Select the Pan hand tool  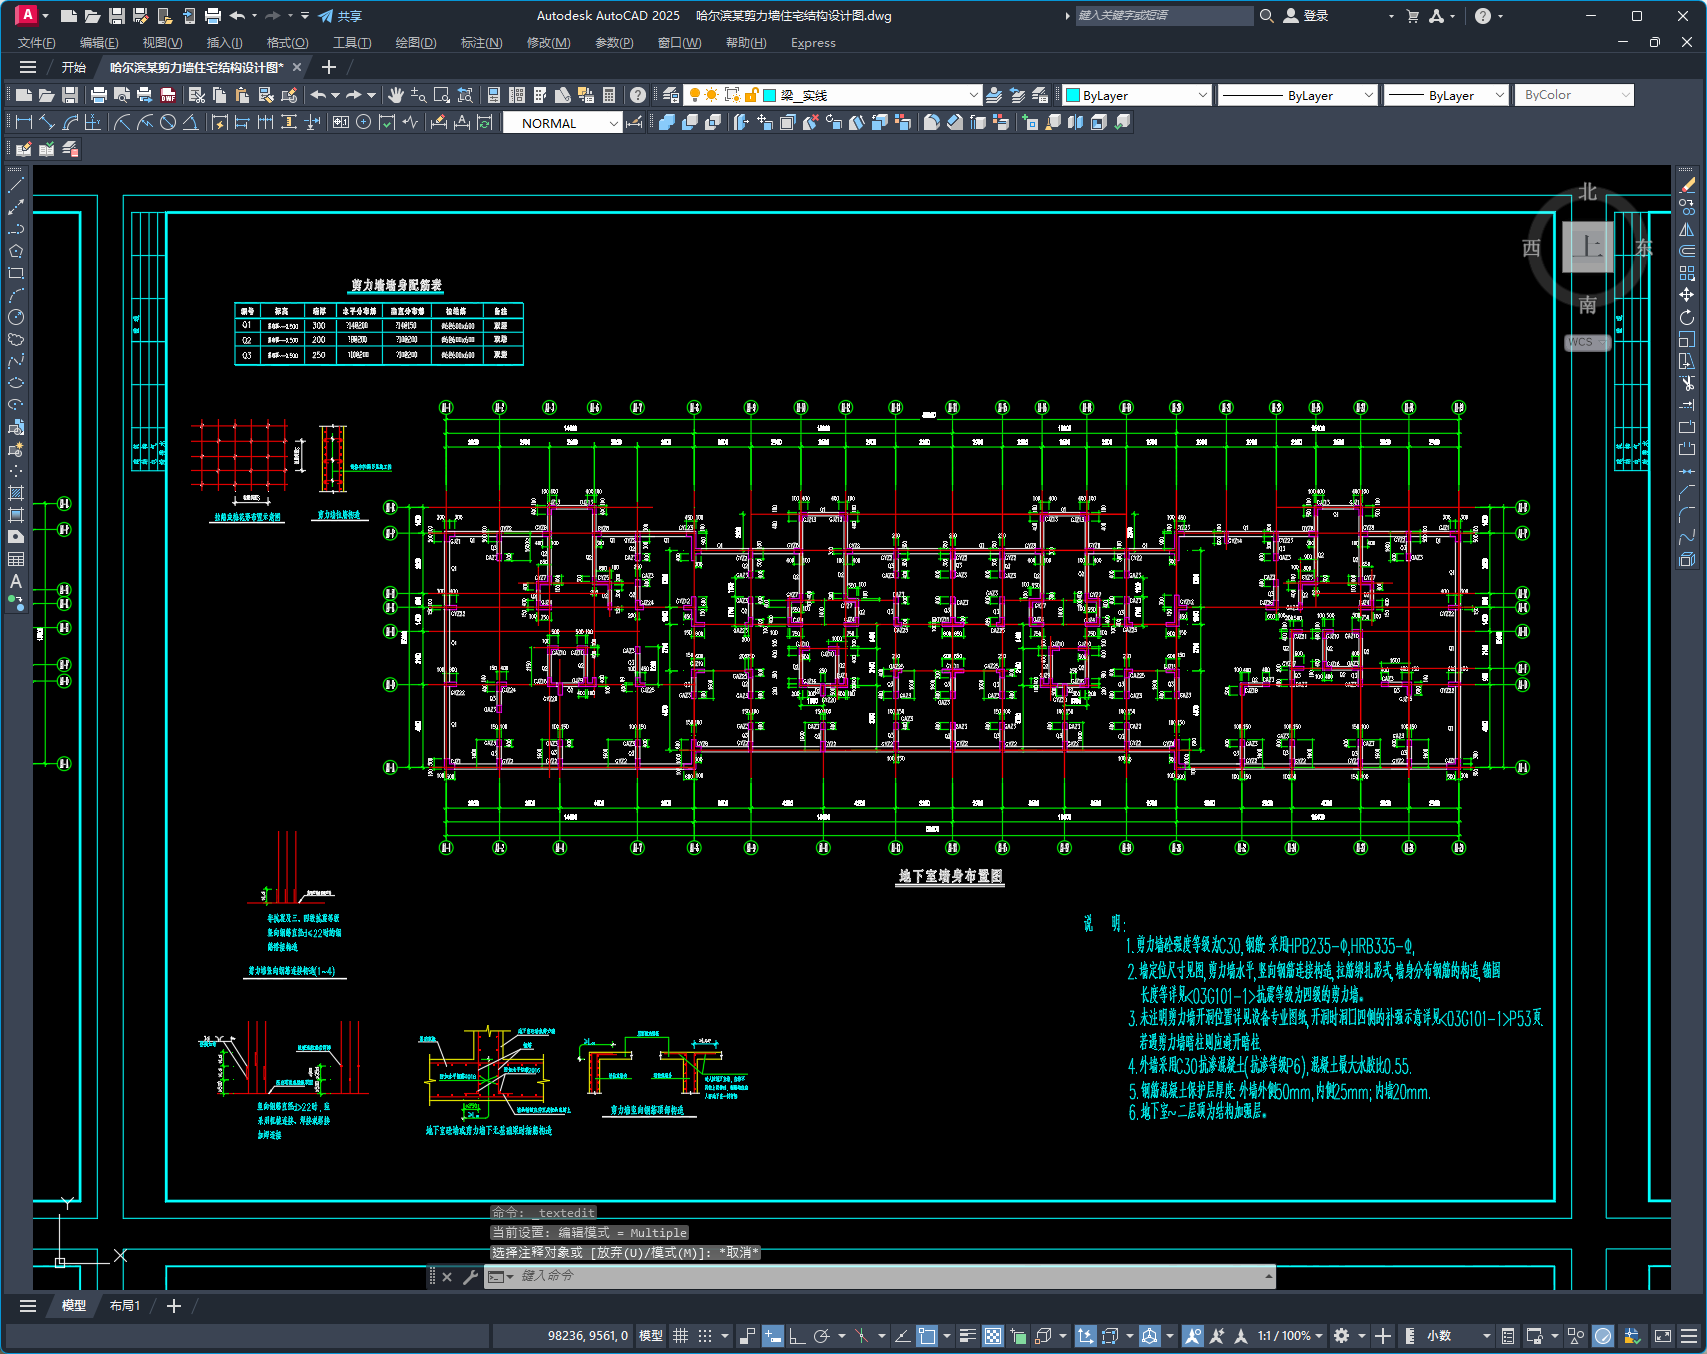pos(396,95)
